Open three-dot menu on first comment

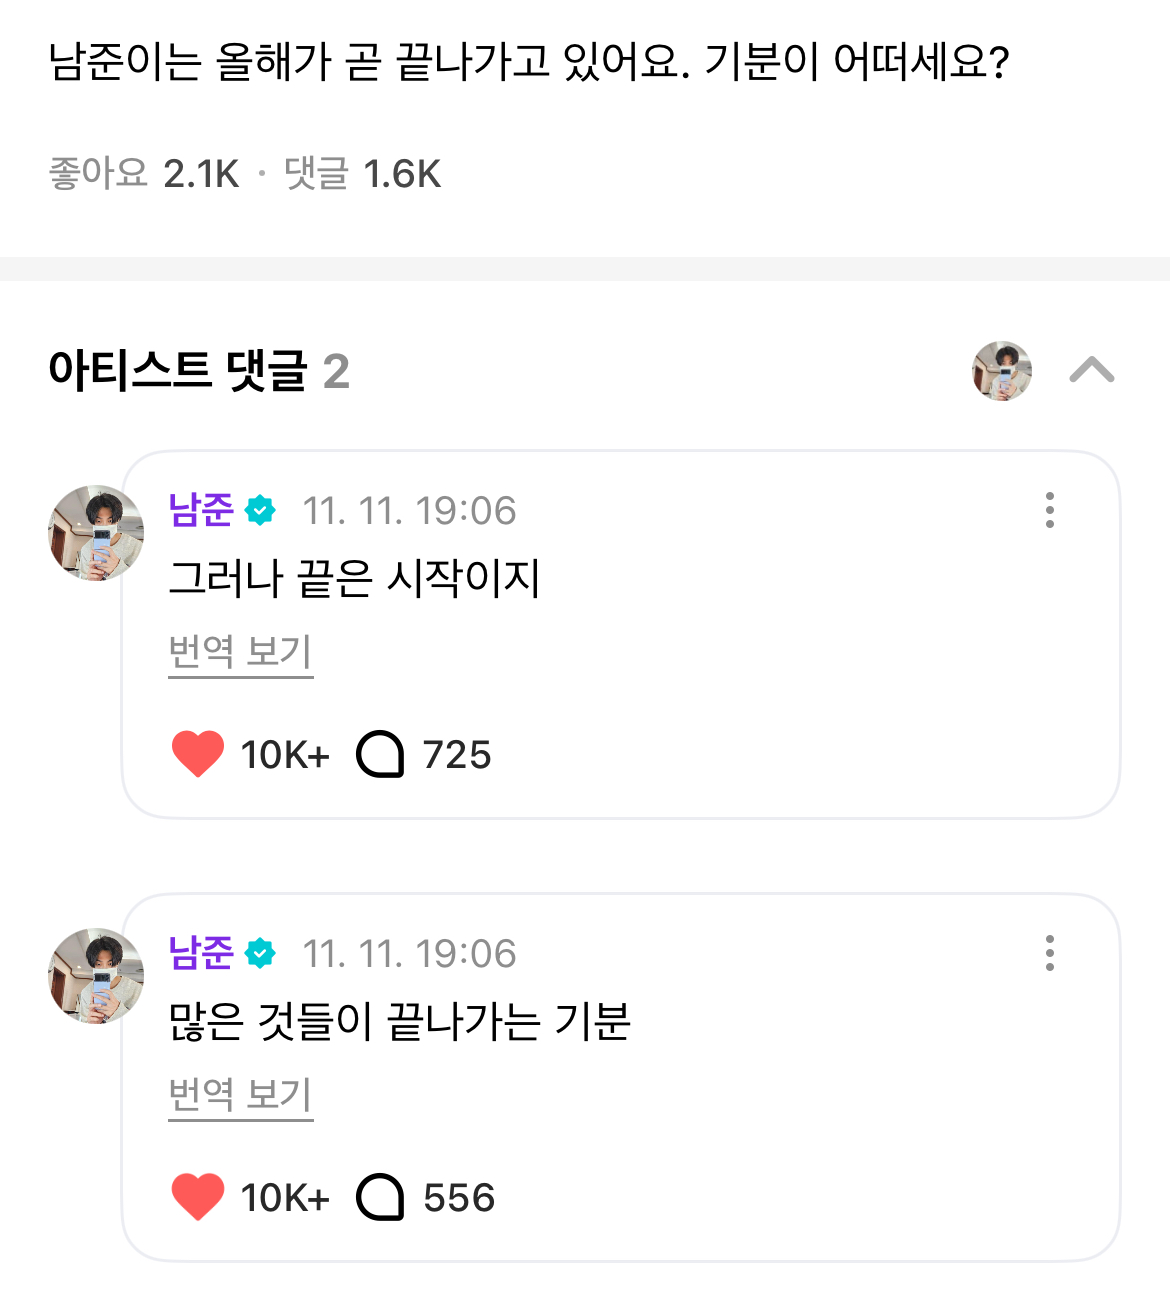(x=1049, y=510)
